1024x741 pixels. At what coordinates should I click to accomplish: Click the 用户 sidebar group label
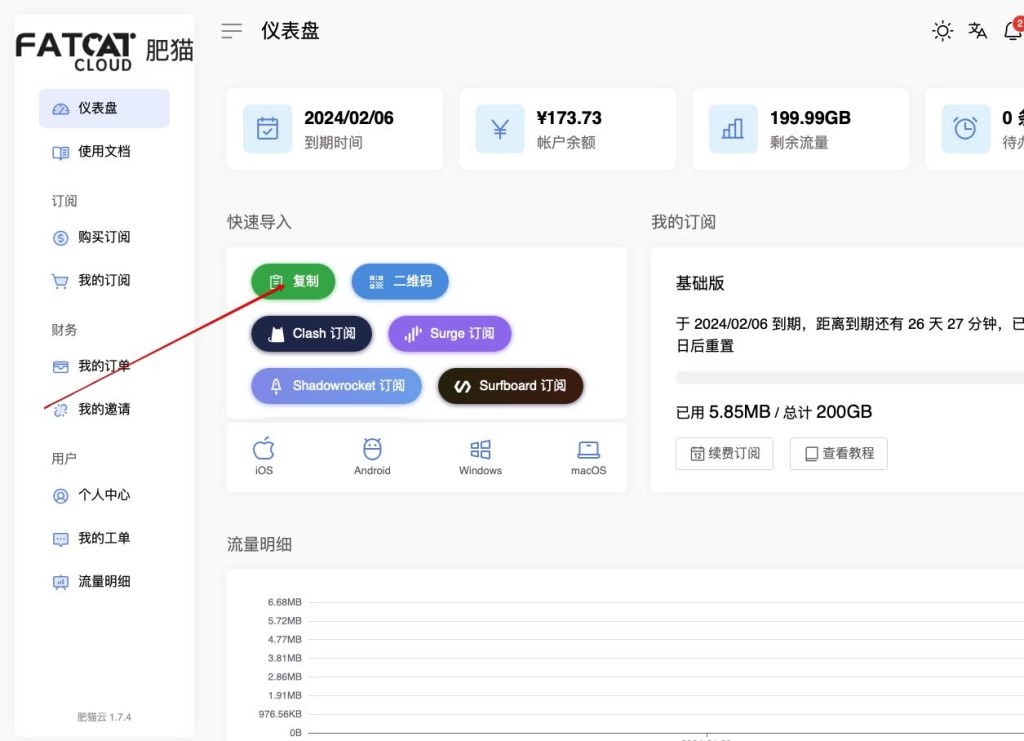(64, 459)
